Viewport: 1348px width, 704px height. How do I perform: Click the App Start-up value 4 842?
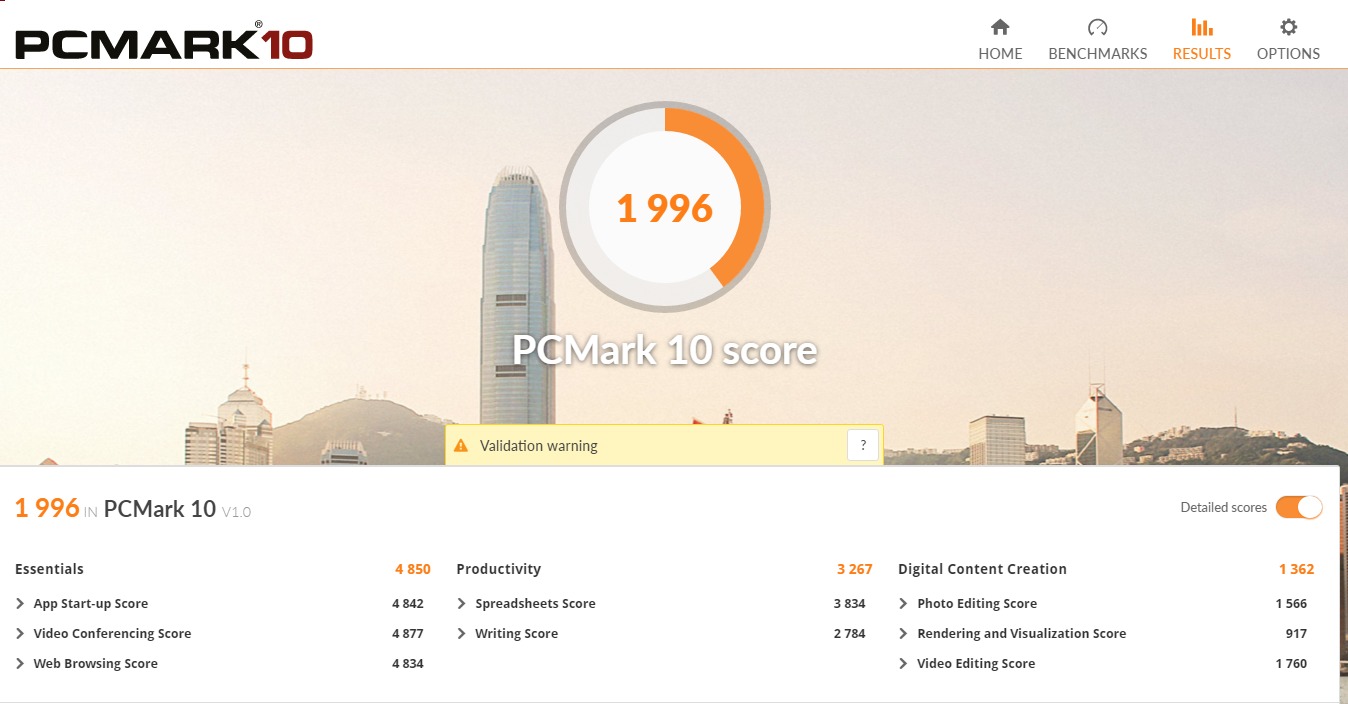click(408, 603)
